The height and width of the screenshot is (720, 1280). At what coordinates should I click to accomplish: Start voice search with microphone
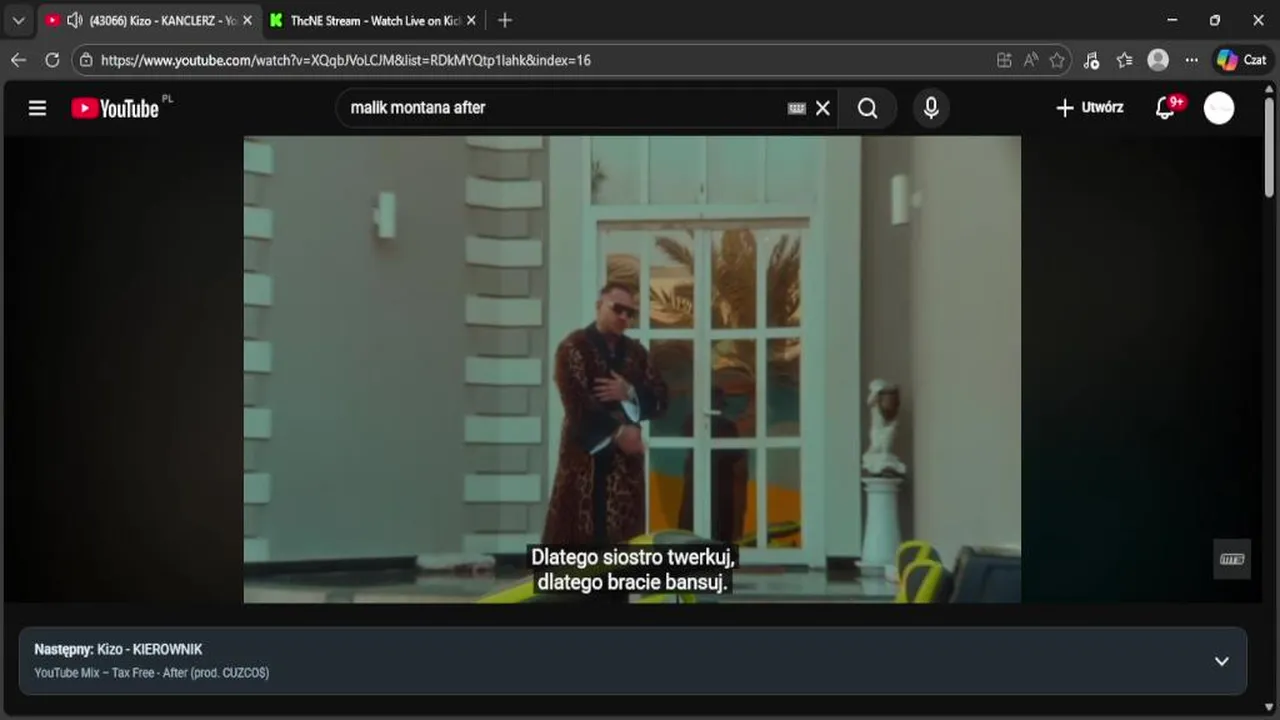(x=931, y=108)
